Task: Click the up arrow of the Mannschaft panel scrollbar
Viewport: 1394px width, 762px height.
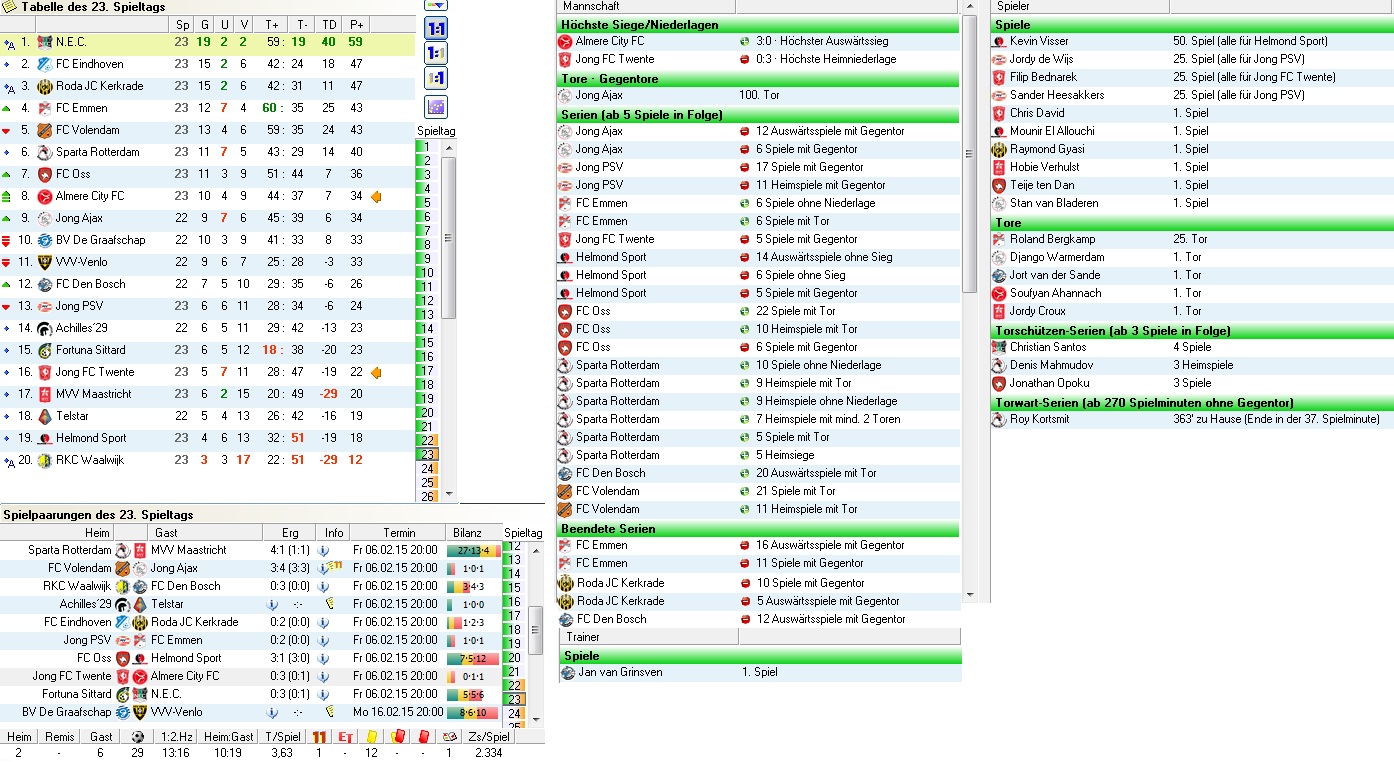Action: 969,7
